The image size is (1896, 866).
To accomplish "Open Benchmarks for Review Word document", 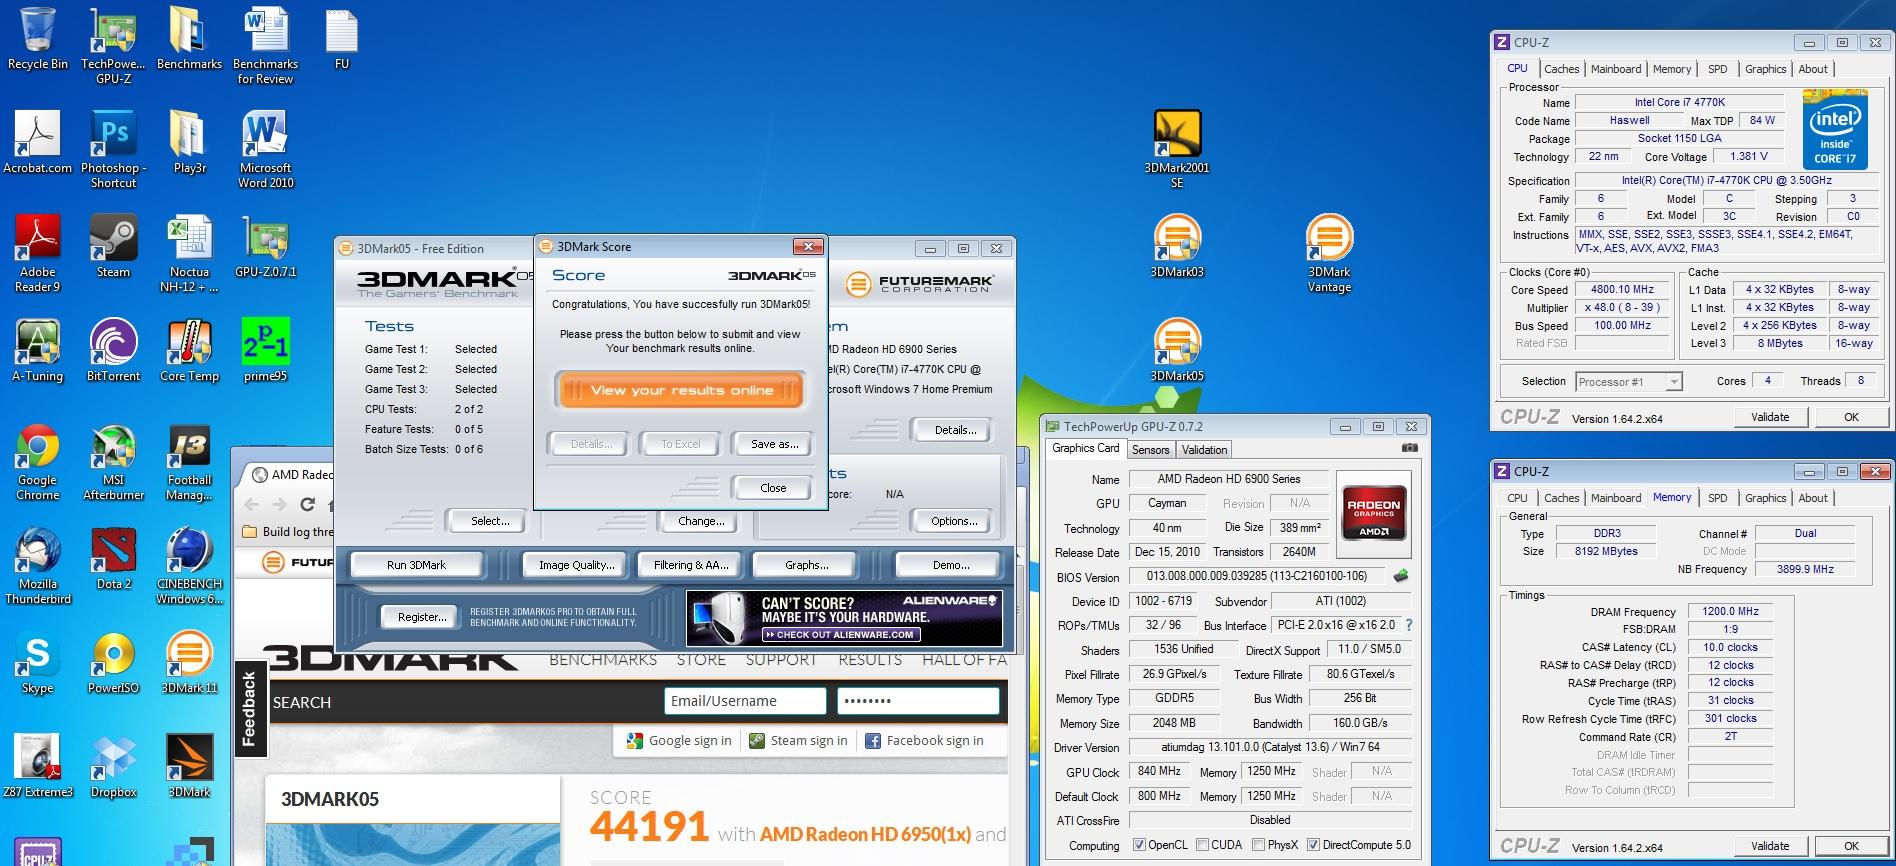I will click(265, 45).
